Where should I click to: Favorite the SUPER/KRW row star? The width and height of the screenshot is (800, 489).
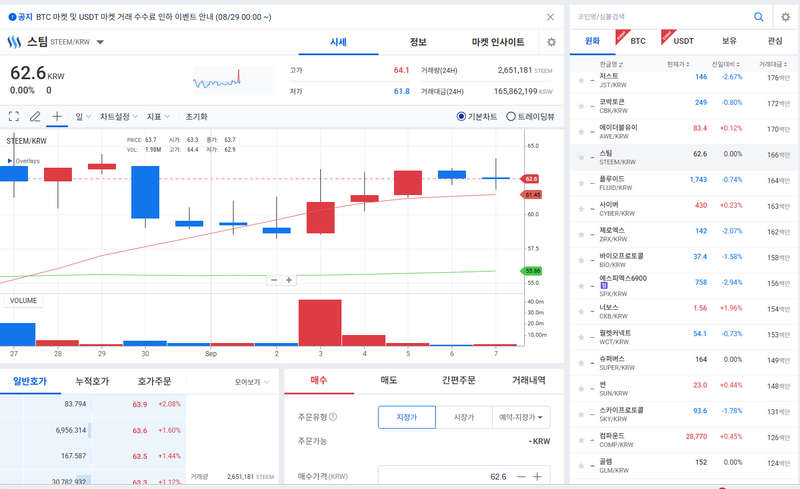tap(581, 363)
